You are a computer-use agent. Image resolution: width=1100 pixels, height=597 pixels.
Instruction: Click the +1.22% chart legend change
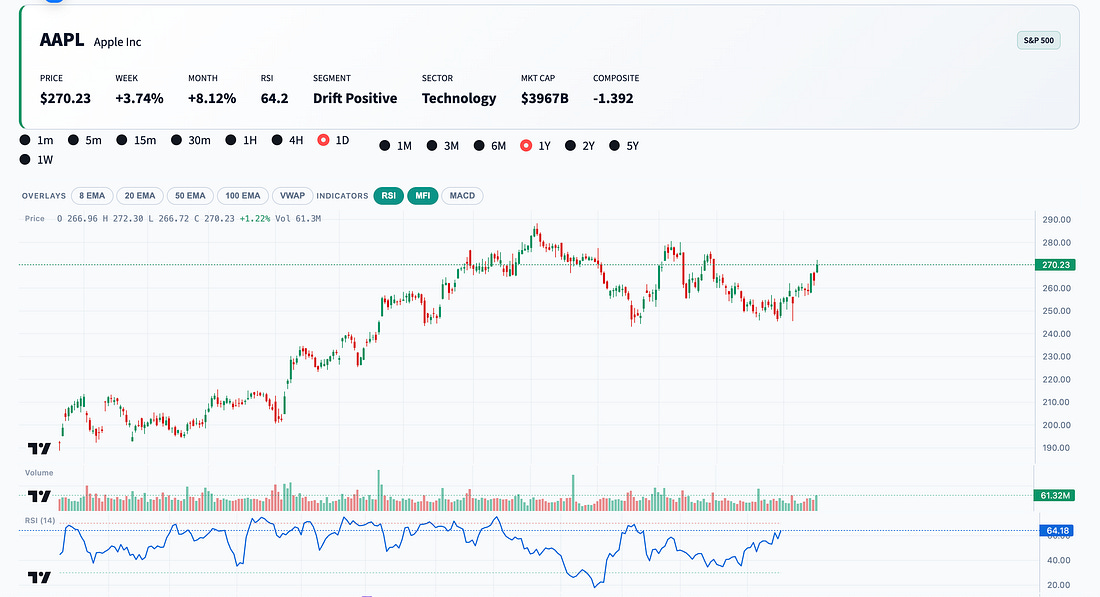pyautogui.click(x=255, y=219)
